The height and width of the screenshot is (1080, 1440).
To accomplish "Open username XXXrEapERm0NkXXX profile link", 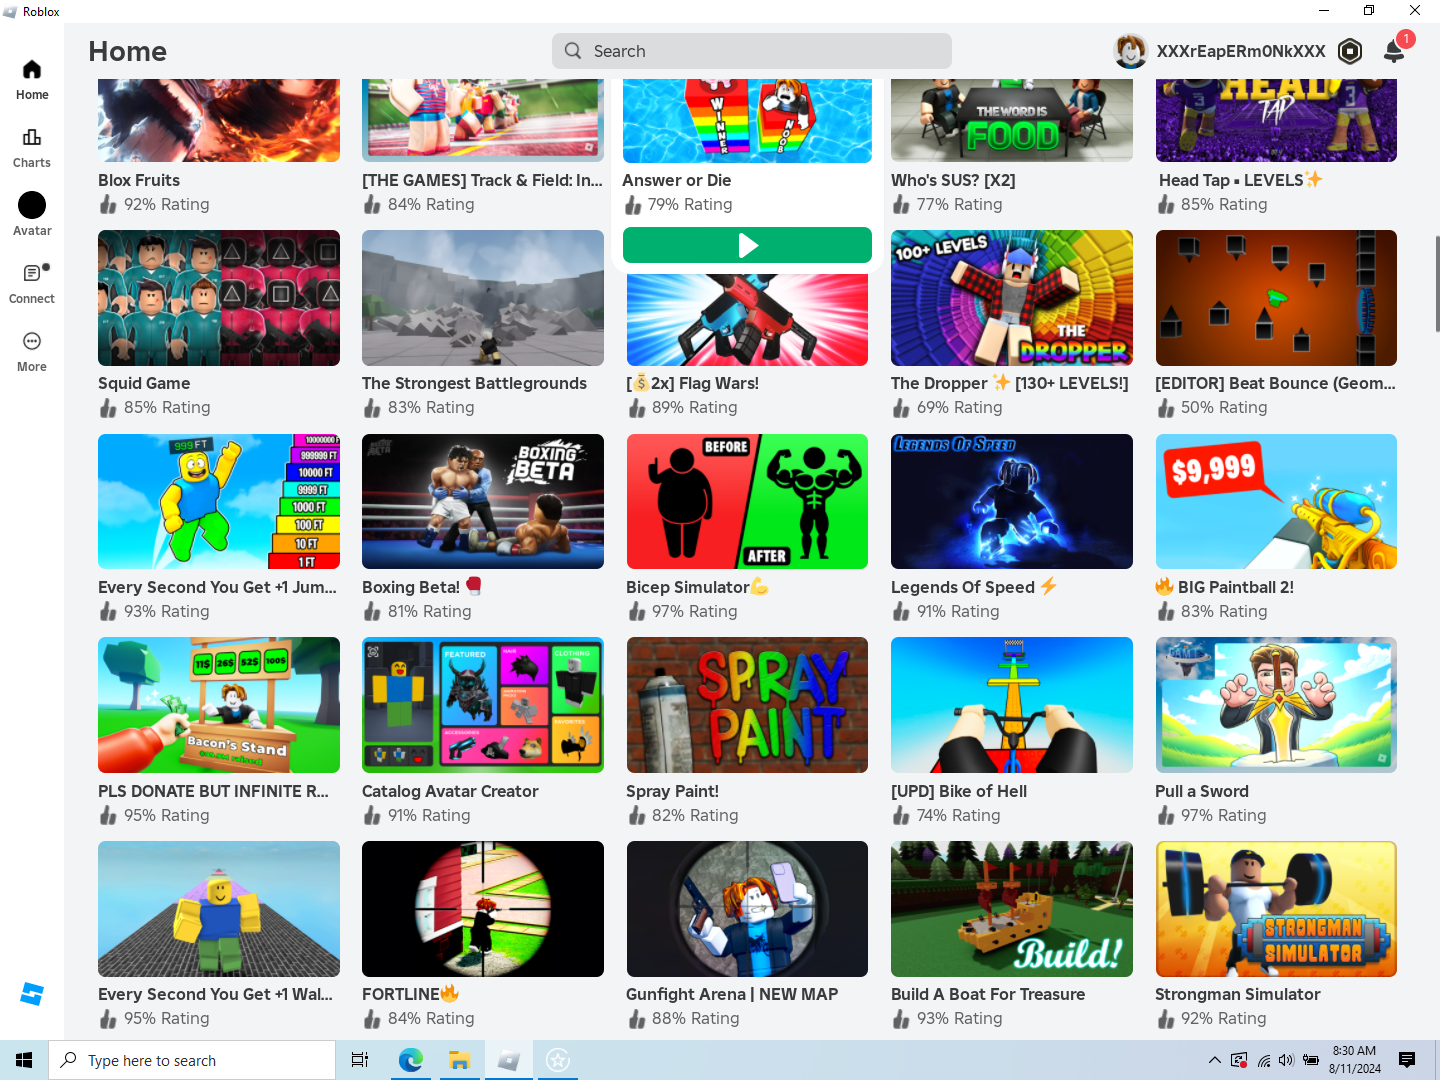I will point(1241,51).
